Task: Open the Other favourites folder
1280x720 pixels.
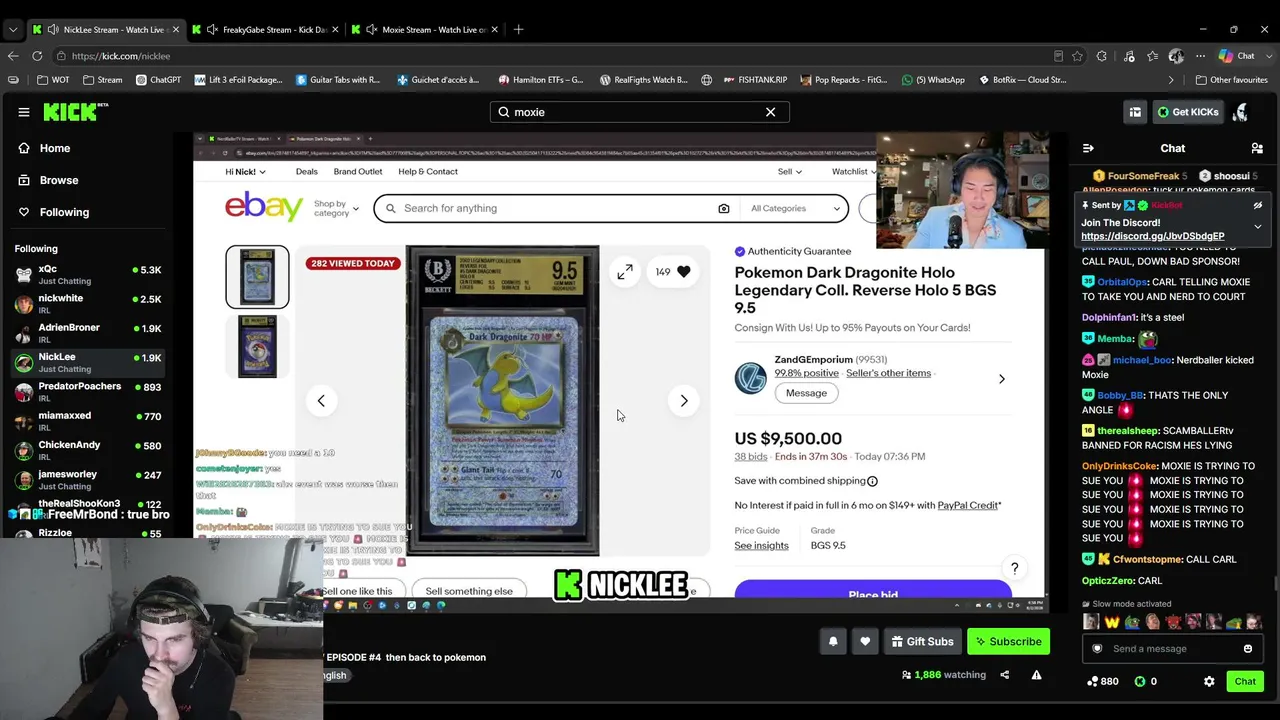Action: [1231, 80]
